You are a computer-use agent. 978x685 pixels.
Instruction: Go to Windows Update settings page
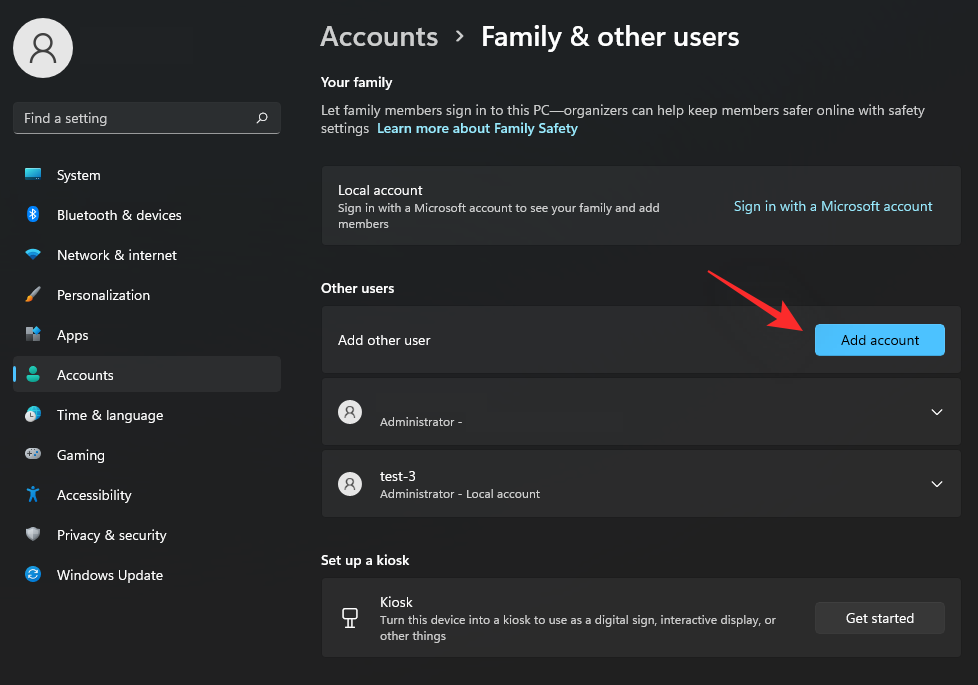point(109,575)
